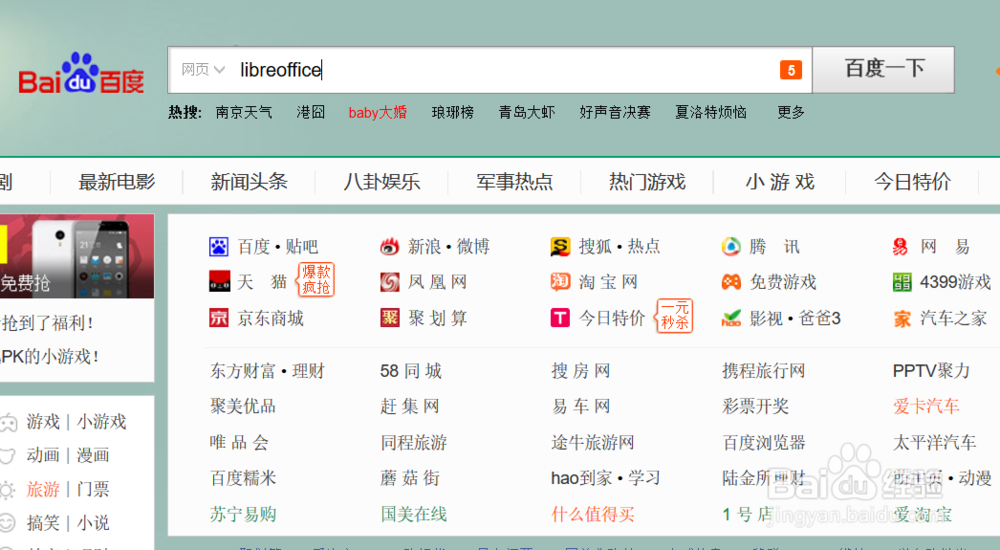The height and width of the screenshot is (550, 1000).
Task: Switch to 今日特价 tab
Action: click(913, 182)
